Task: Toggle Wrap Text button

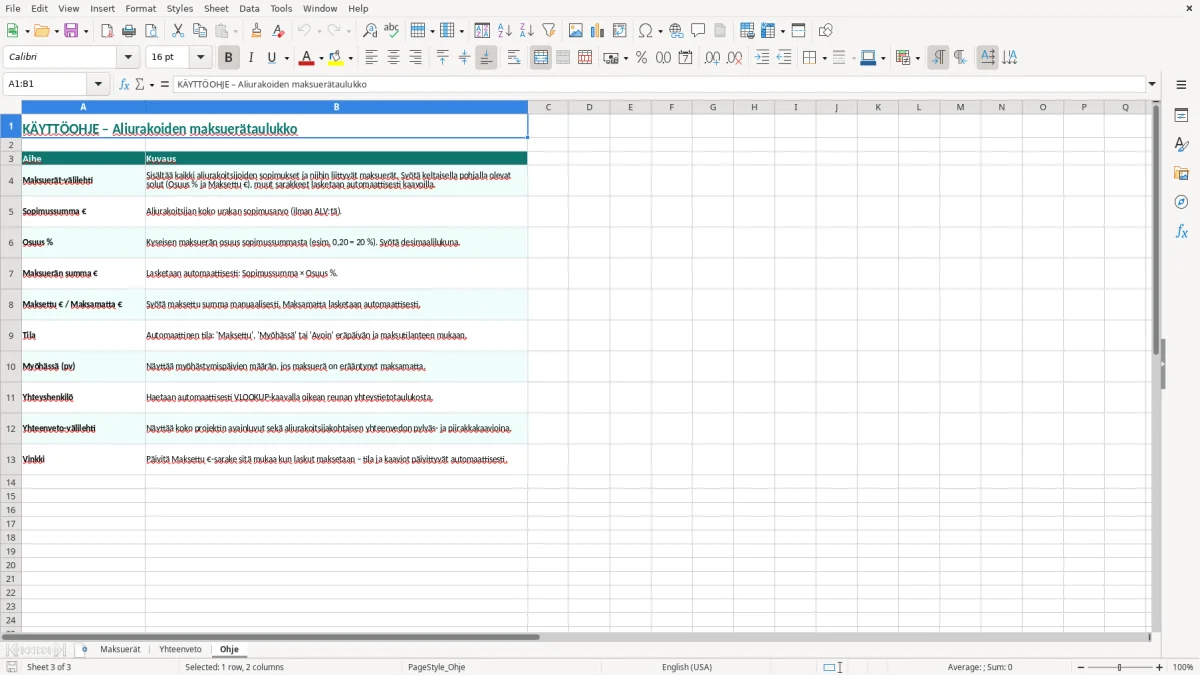Action: [514, 58]
